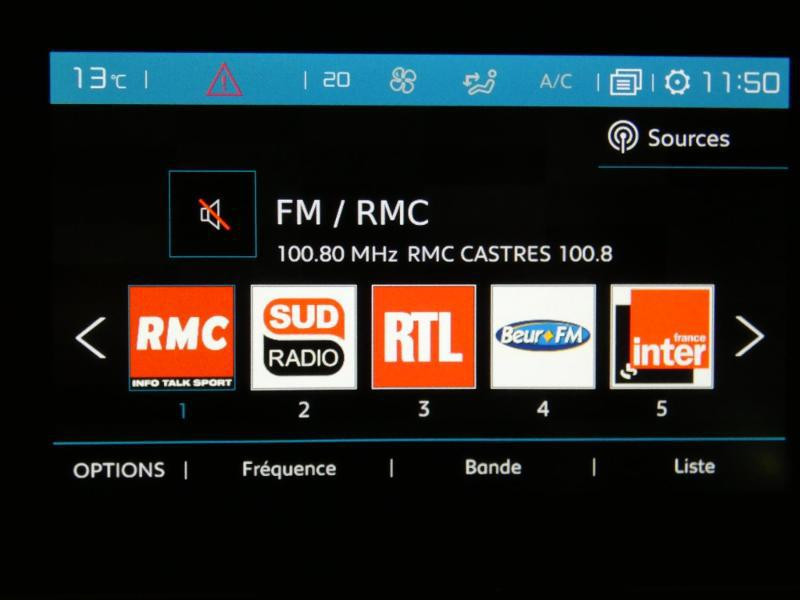This screenshot has height=600, width=800.
Task: Tap preset number 1 label
Action: [183, 411]
